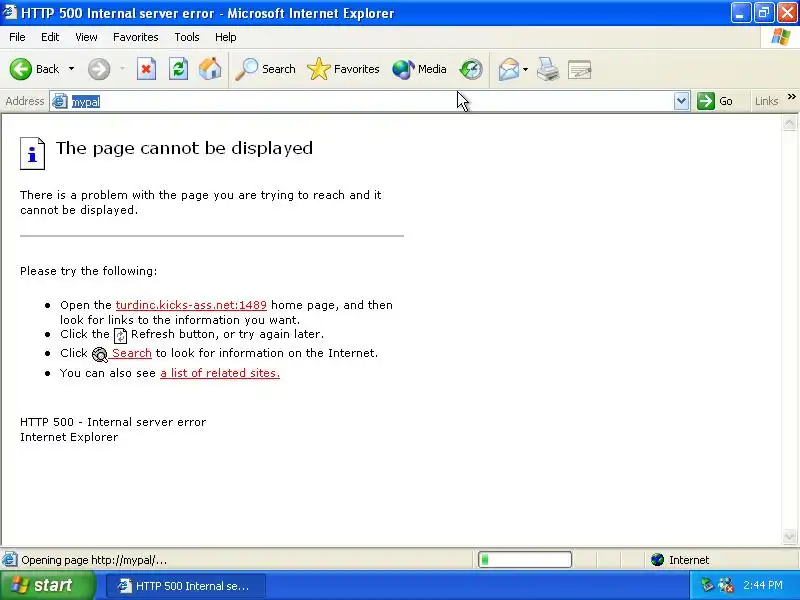The image size is (800, 600).
Task: Click 'HTTP 500 - Internal server error' text
Action: click(113, 422)
